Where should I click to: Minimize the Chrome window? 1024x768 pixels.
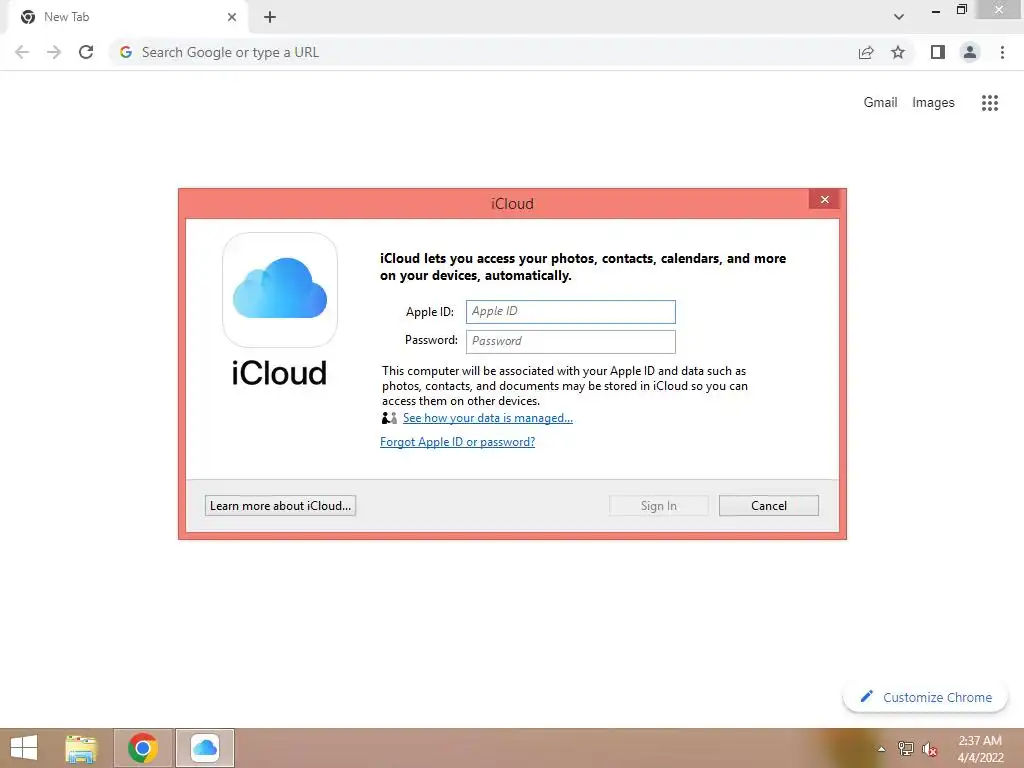pos(936,10)
